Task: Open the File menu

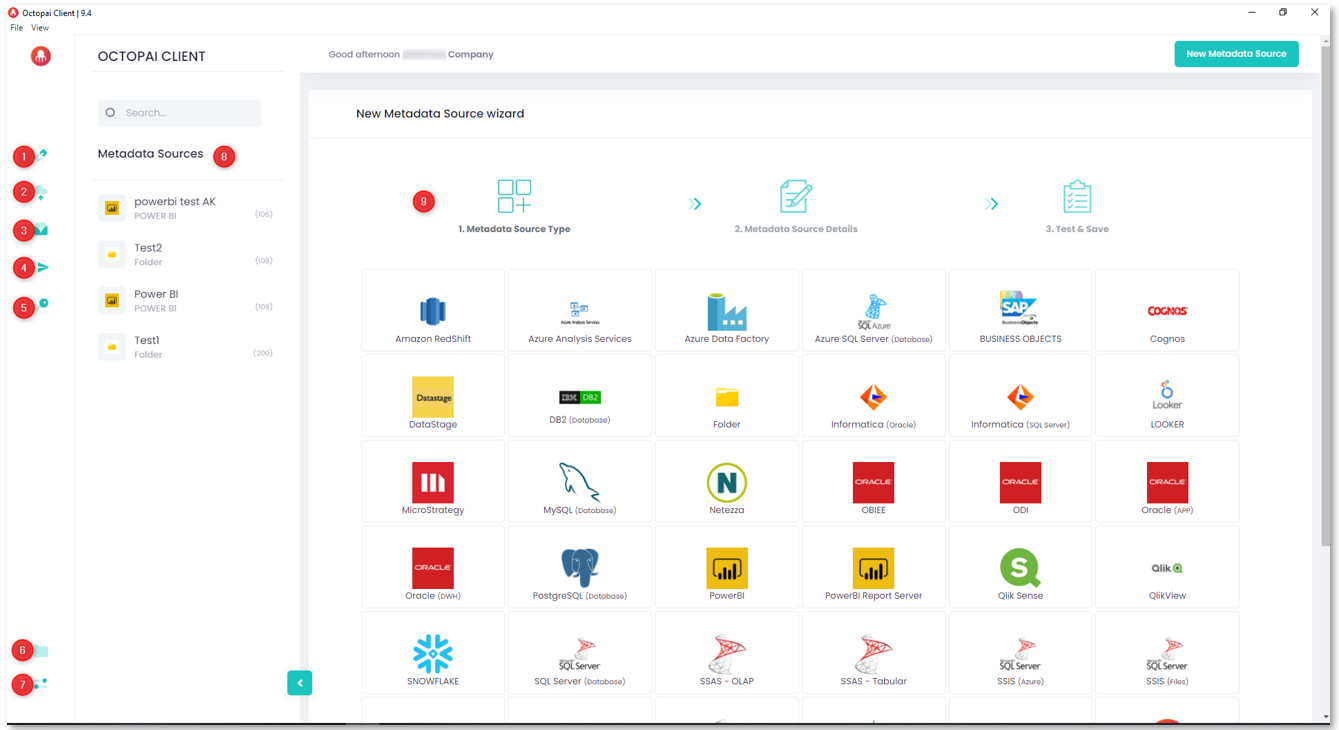Action: coord(16,28)
